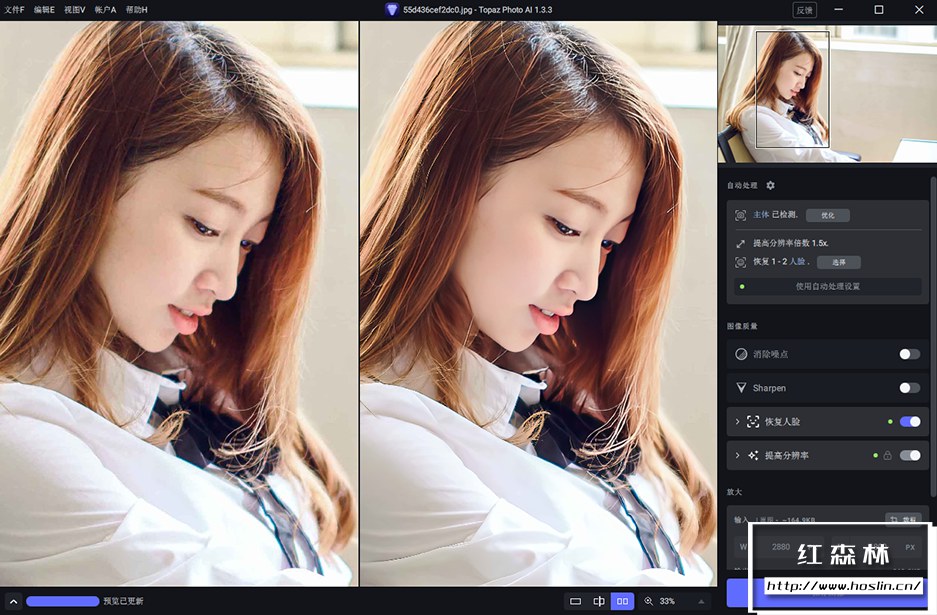
Task: Click the 恢复人脸 face frame icon
Action: click(x=753, y=421)
